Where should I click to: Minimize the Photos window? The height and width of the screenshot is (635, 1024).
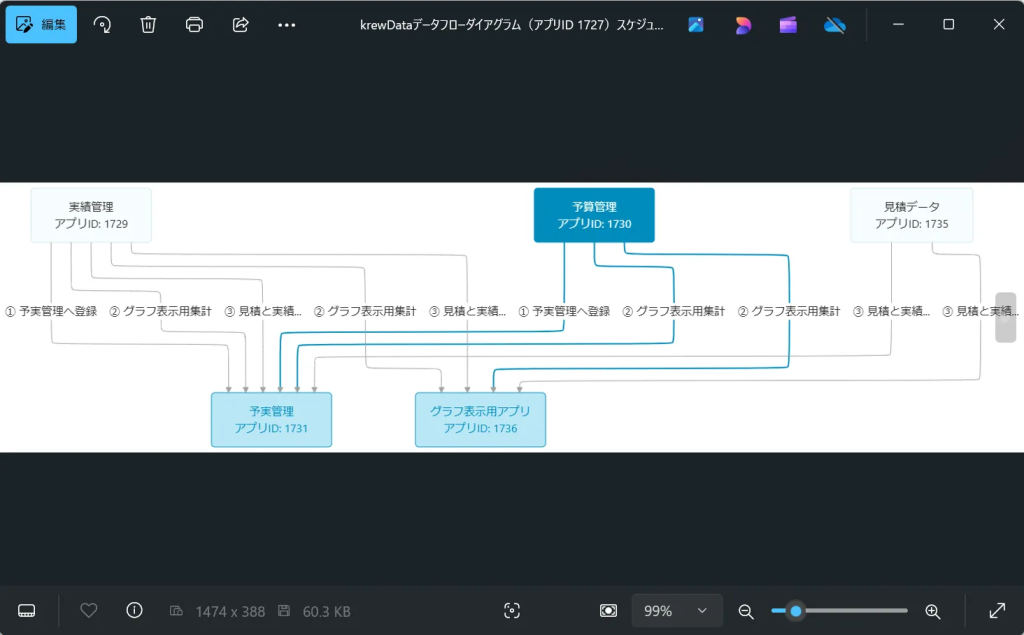[899, 24]
